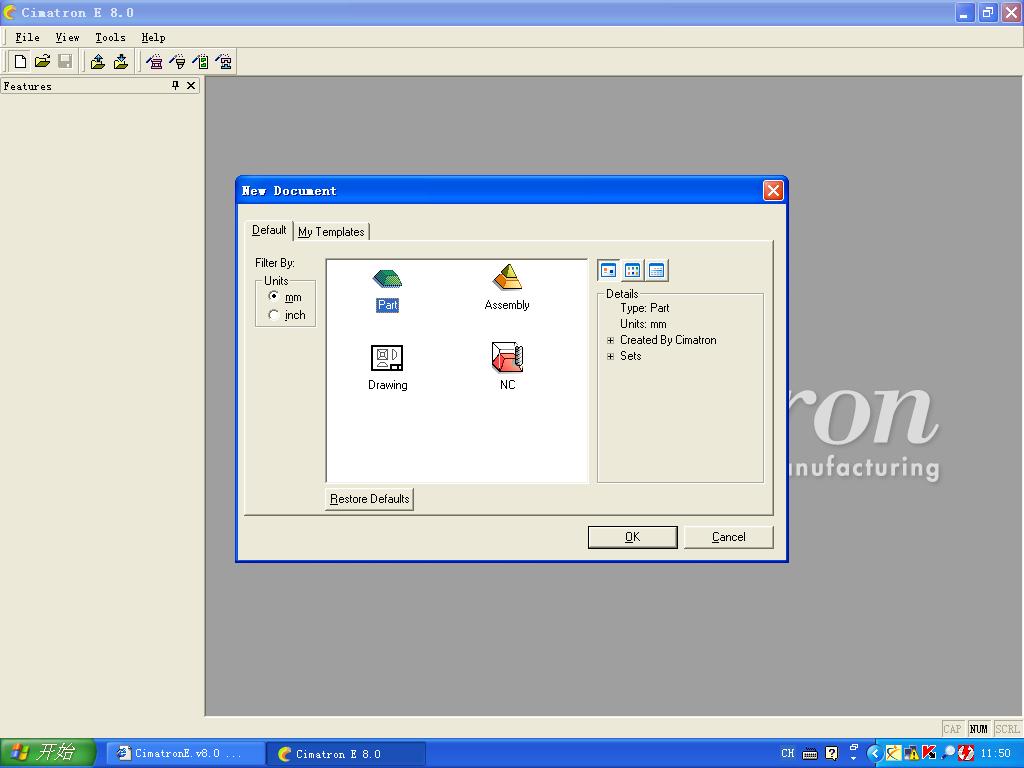
Task: Click the CAP status bar indicator
Action: pyautogui.click(x=952, y=729)
